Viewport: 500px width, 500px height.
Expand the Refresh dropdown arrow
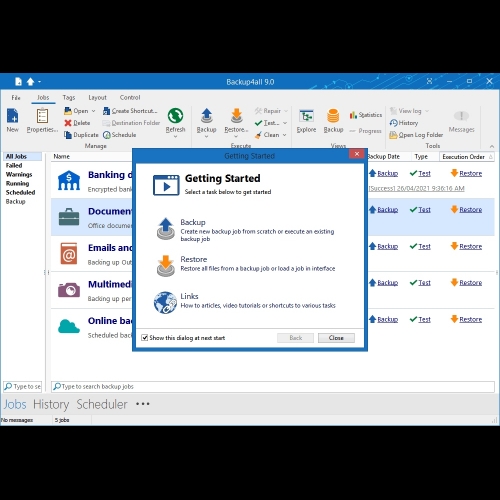(x=175, y=136)
